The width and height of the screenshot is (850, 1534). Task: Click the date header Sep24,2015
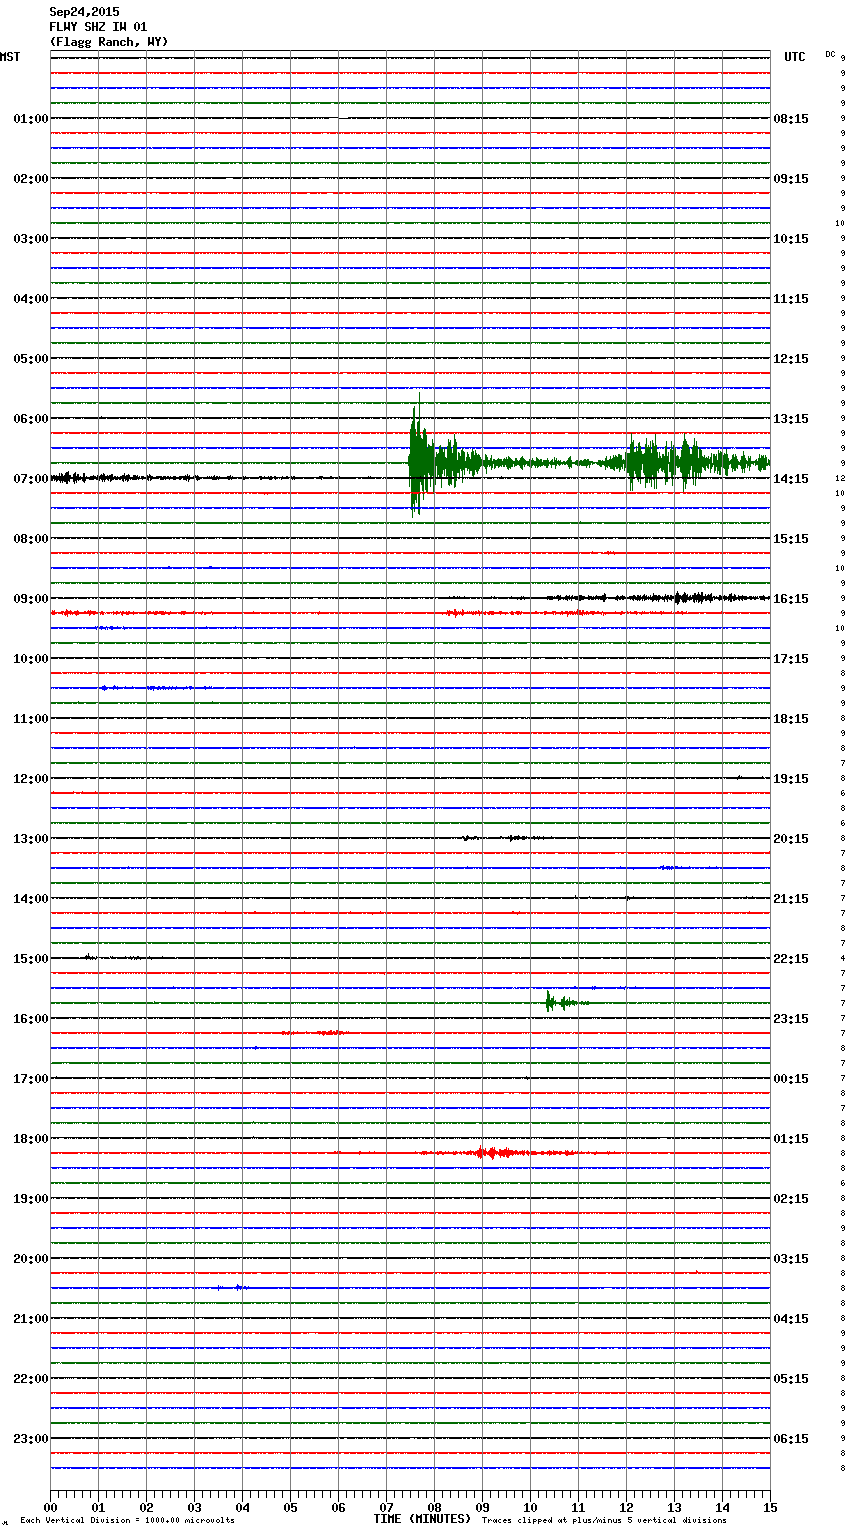pyautogui.click(x=84, y=12)
